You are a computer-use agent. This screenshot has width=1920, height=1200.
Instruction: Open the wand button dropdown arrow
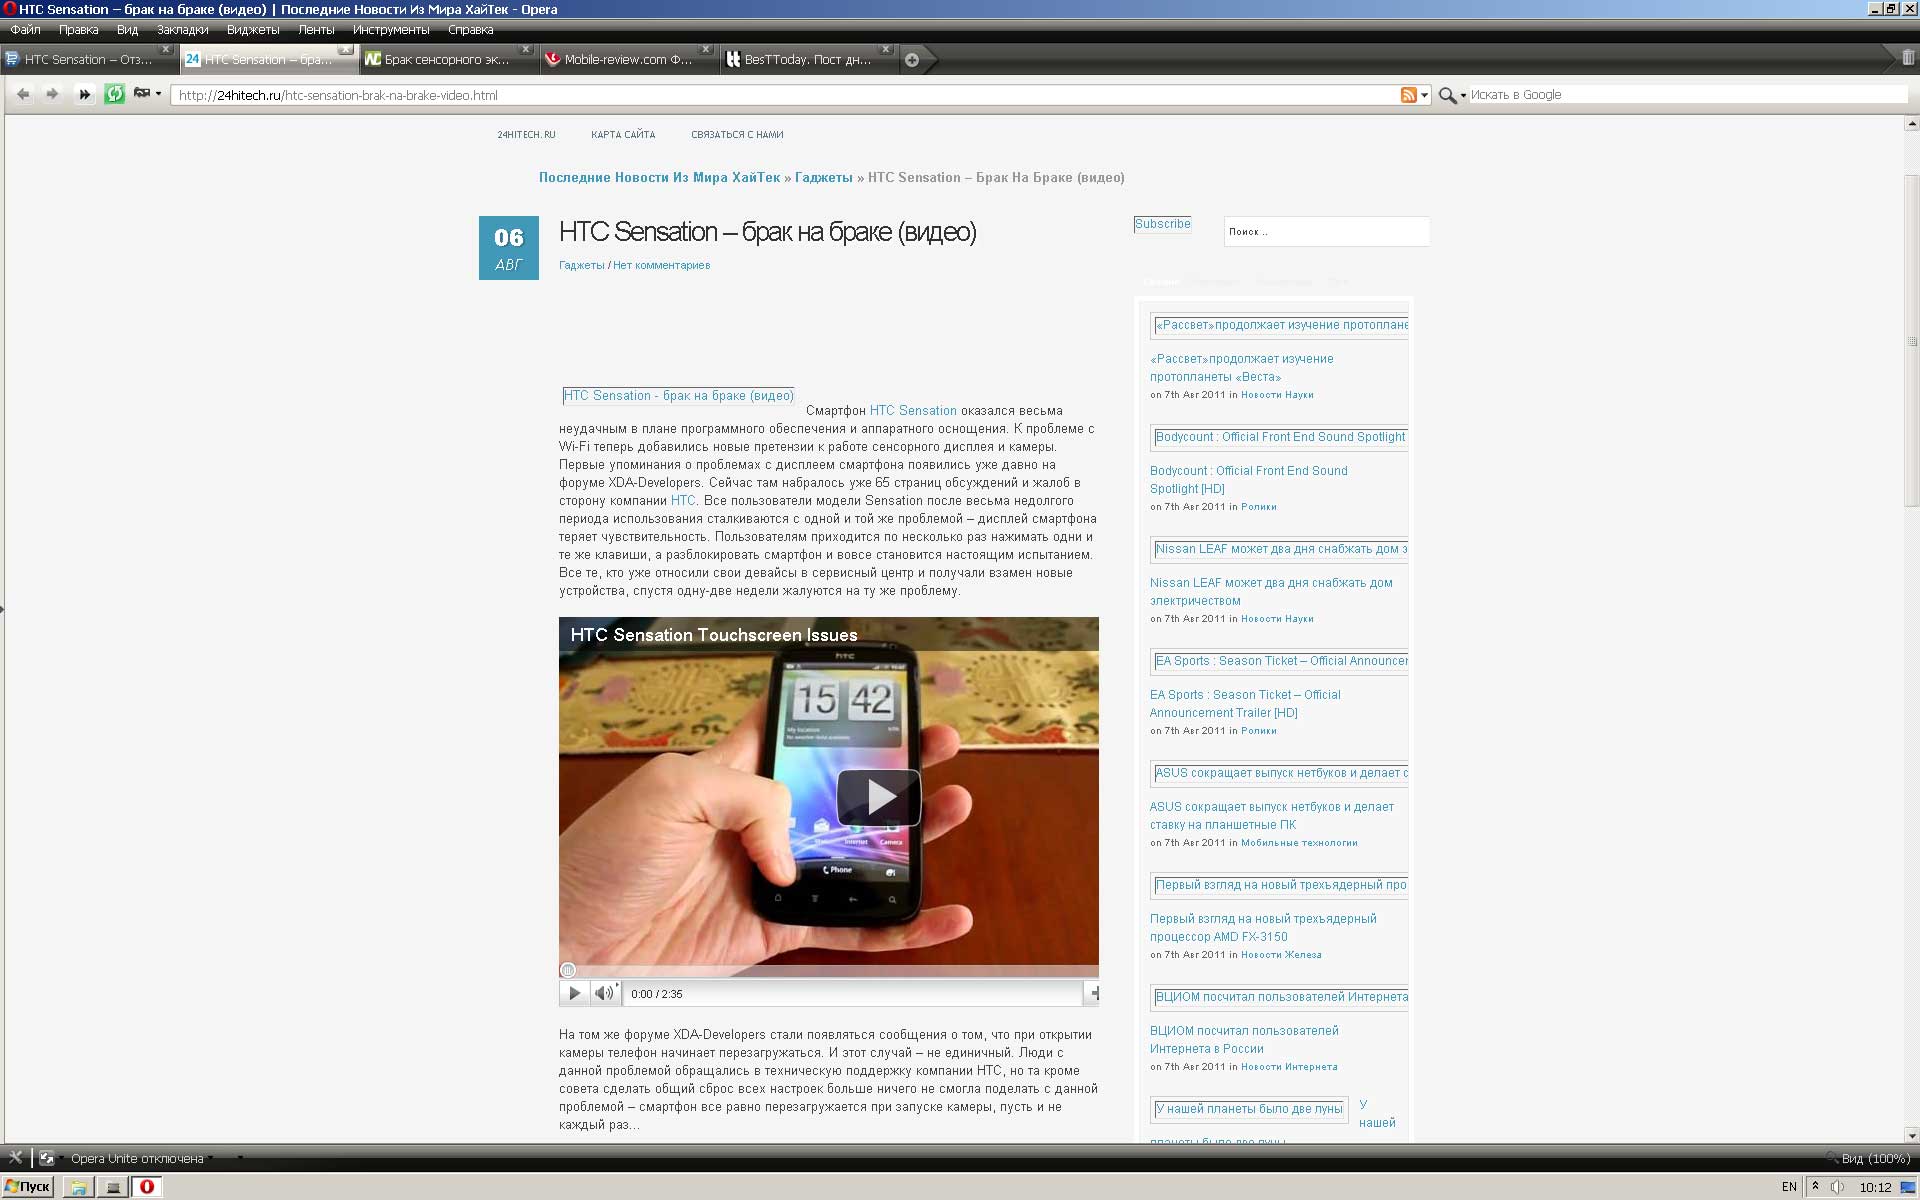(158, 94)
